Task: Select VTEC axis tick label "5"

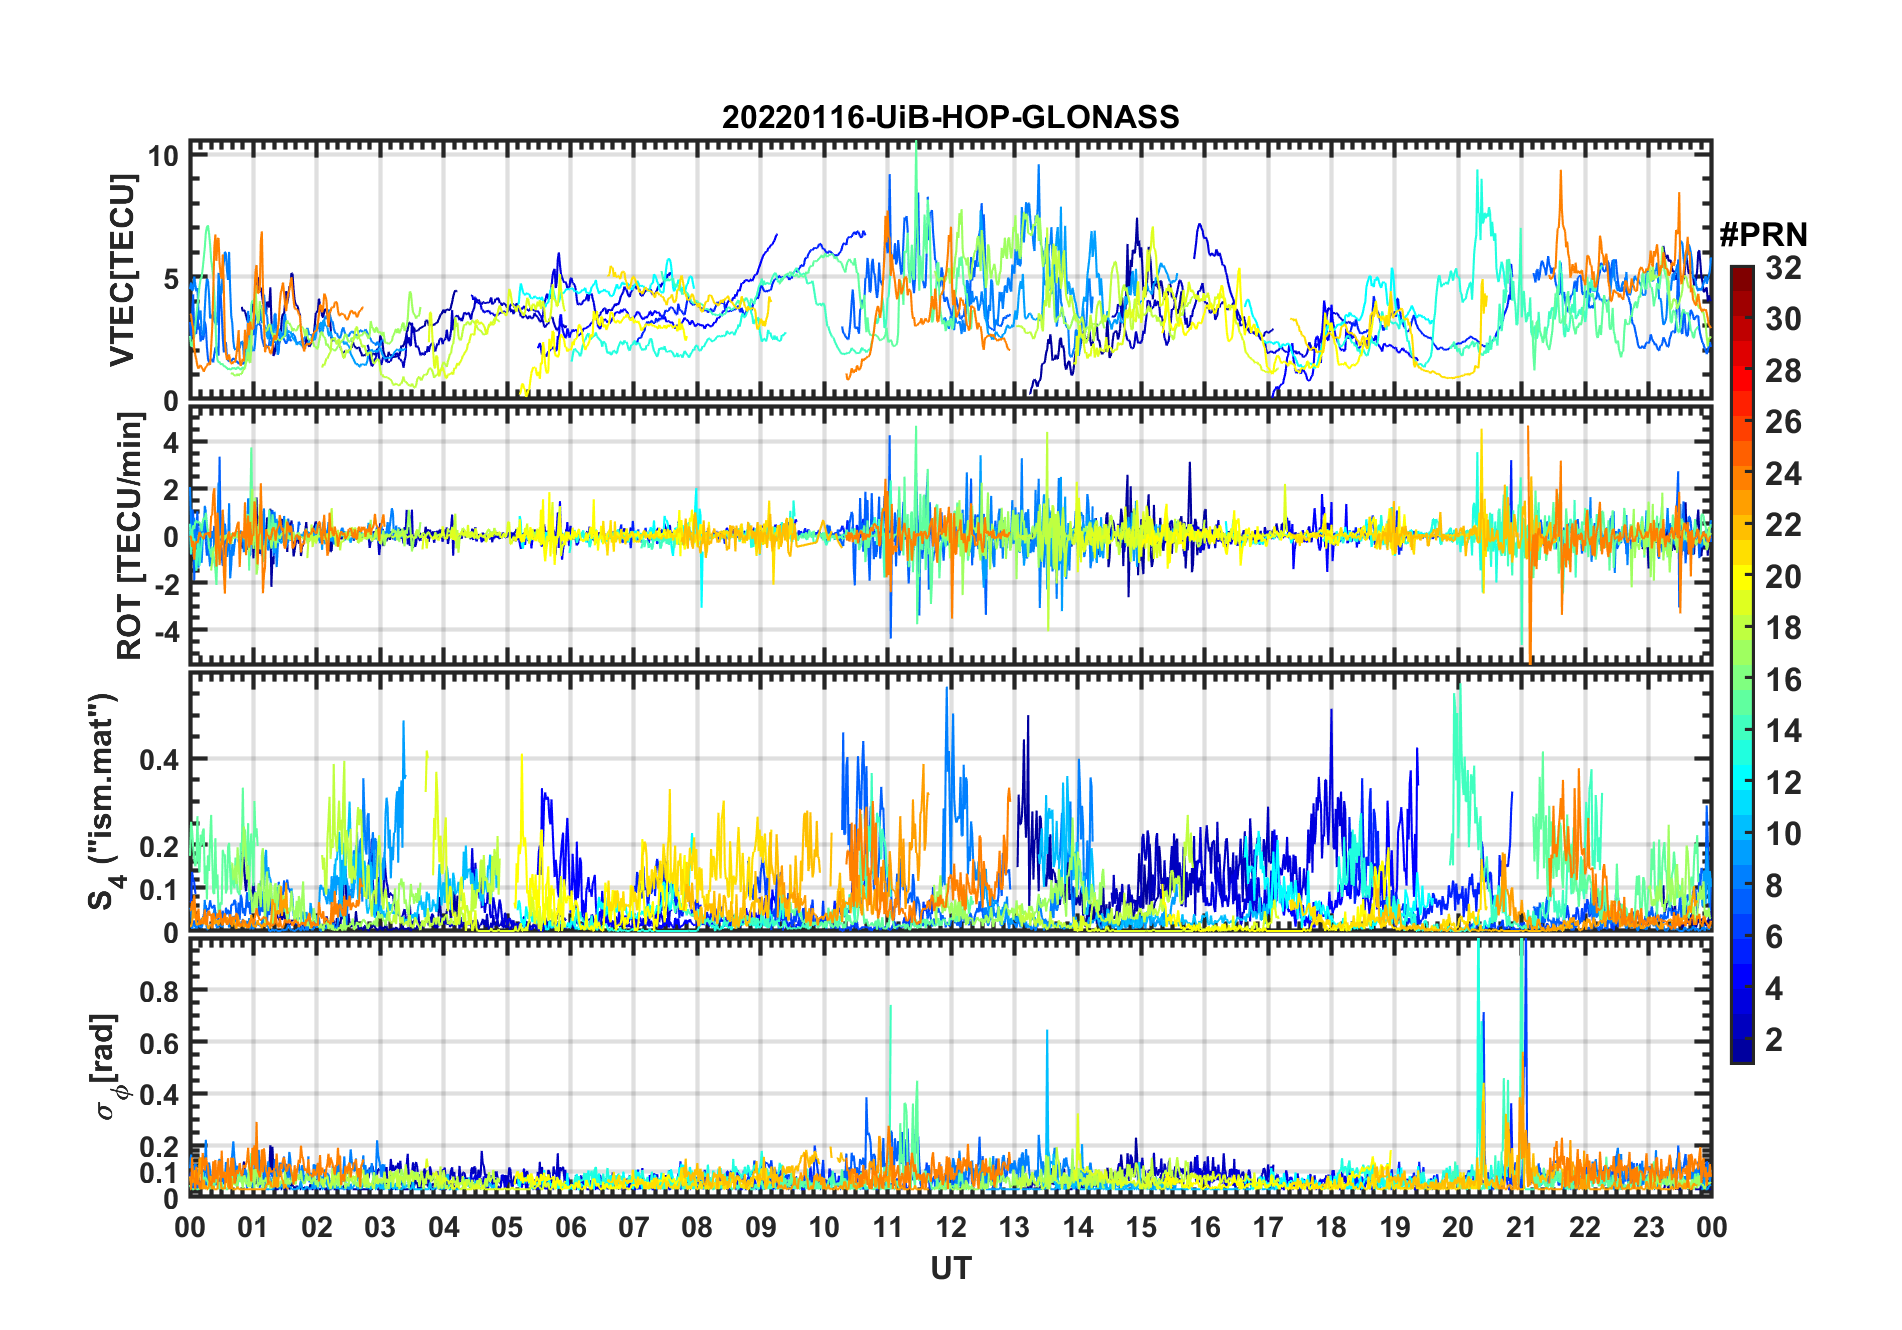Action: pyautogui.click(x=171, y=279)
